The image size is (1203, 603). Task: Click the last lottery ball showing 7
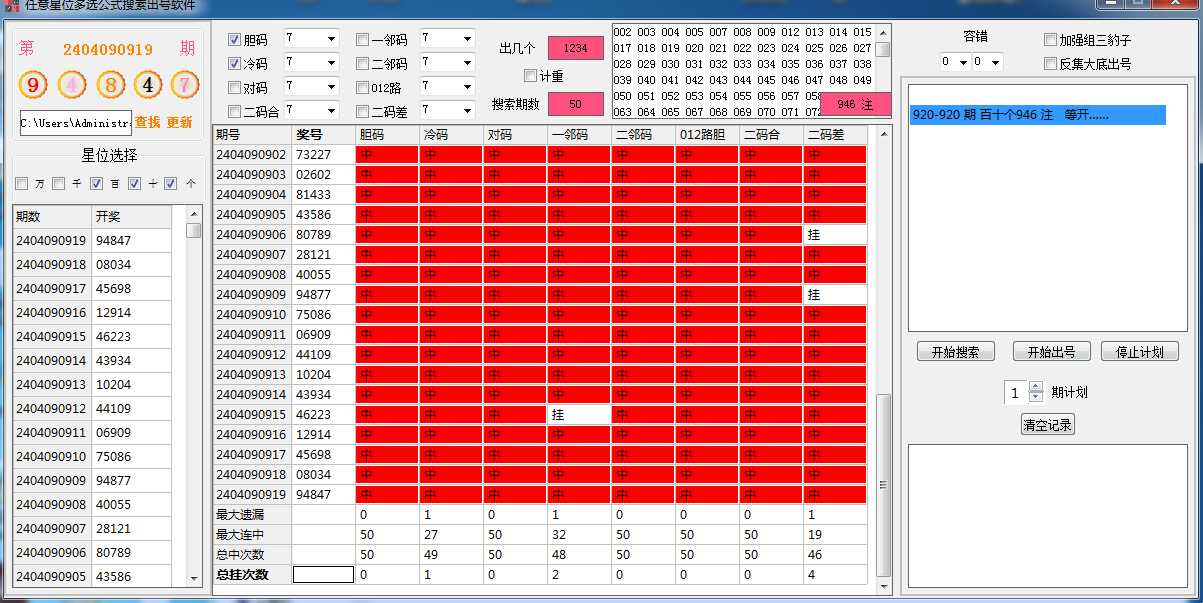pos(185,84)
